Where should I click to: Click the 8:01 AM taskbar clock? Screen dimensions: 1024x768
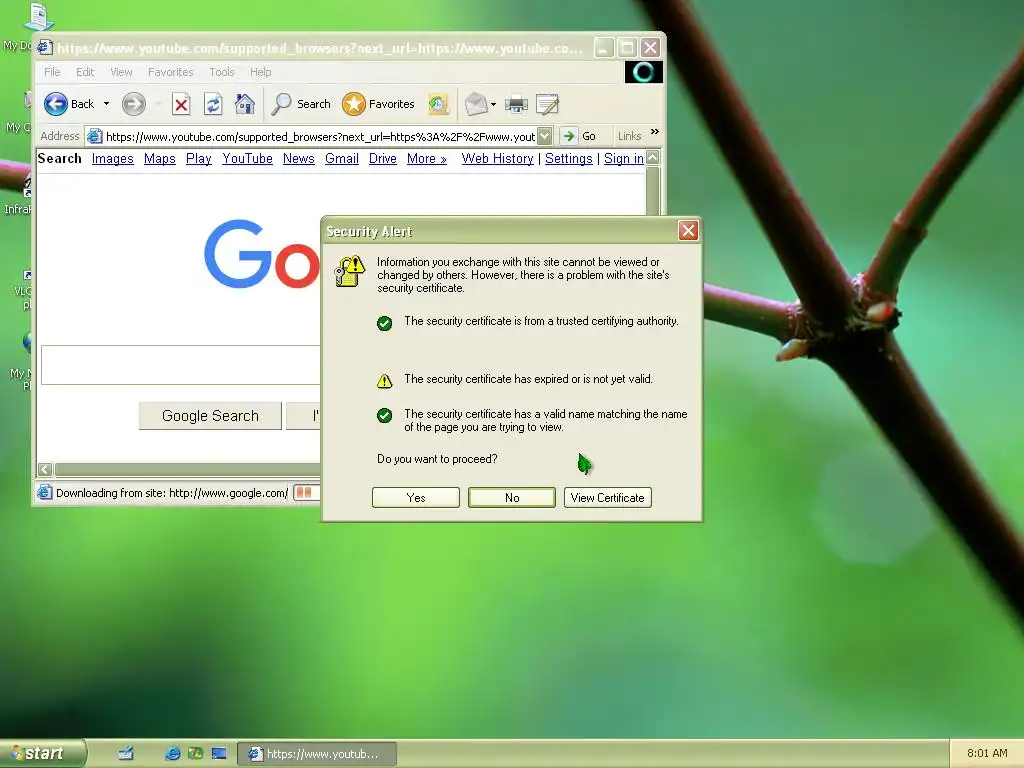pyautogui.click(x=987, y=753)
